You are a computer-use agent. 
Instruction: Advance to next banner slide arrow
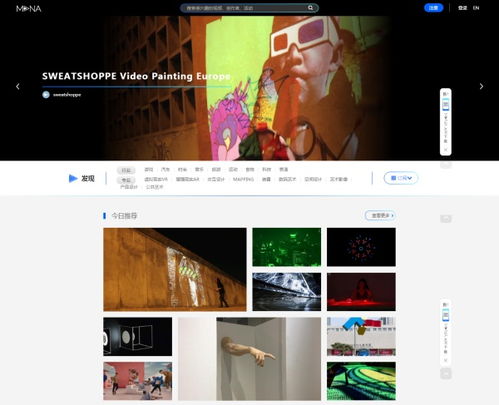tap(481, 87)
